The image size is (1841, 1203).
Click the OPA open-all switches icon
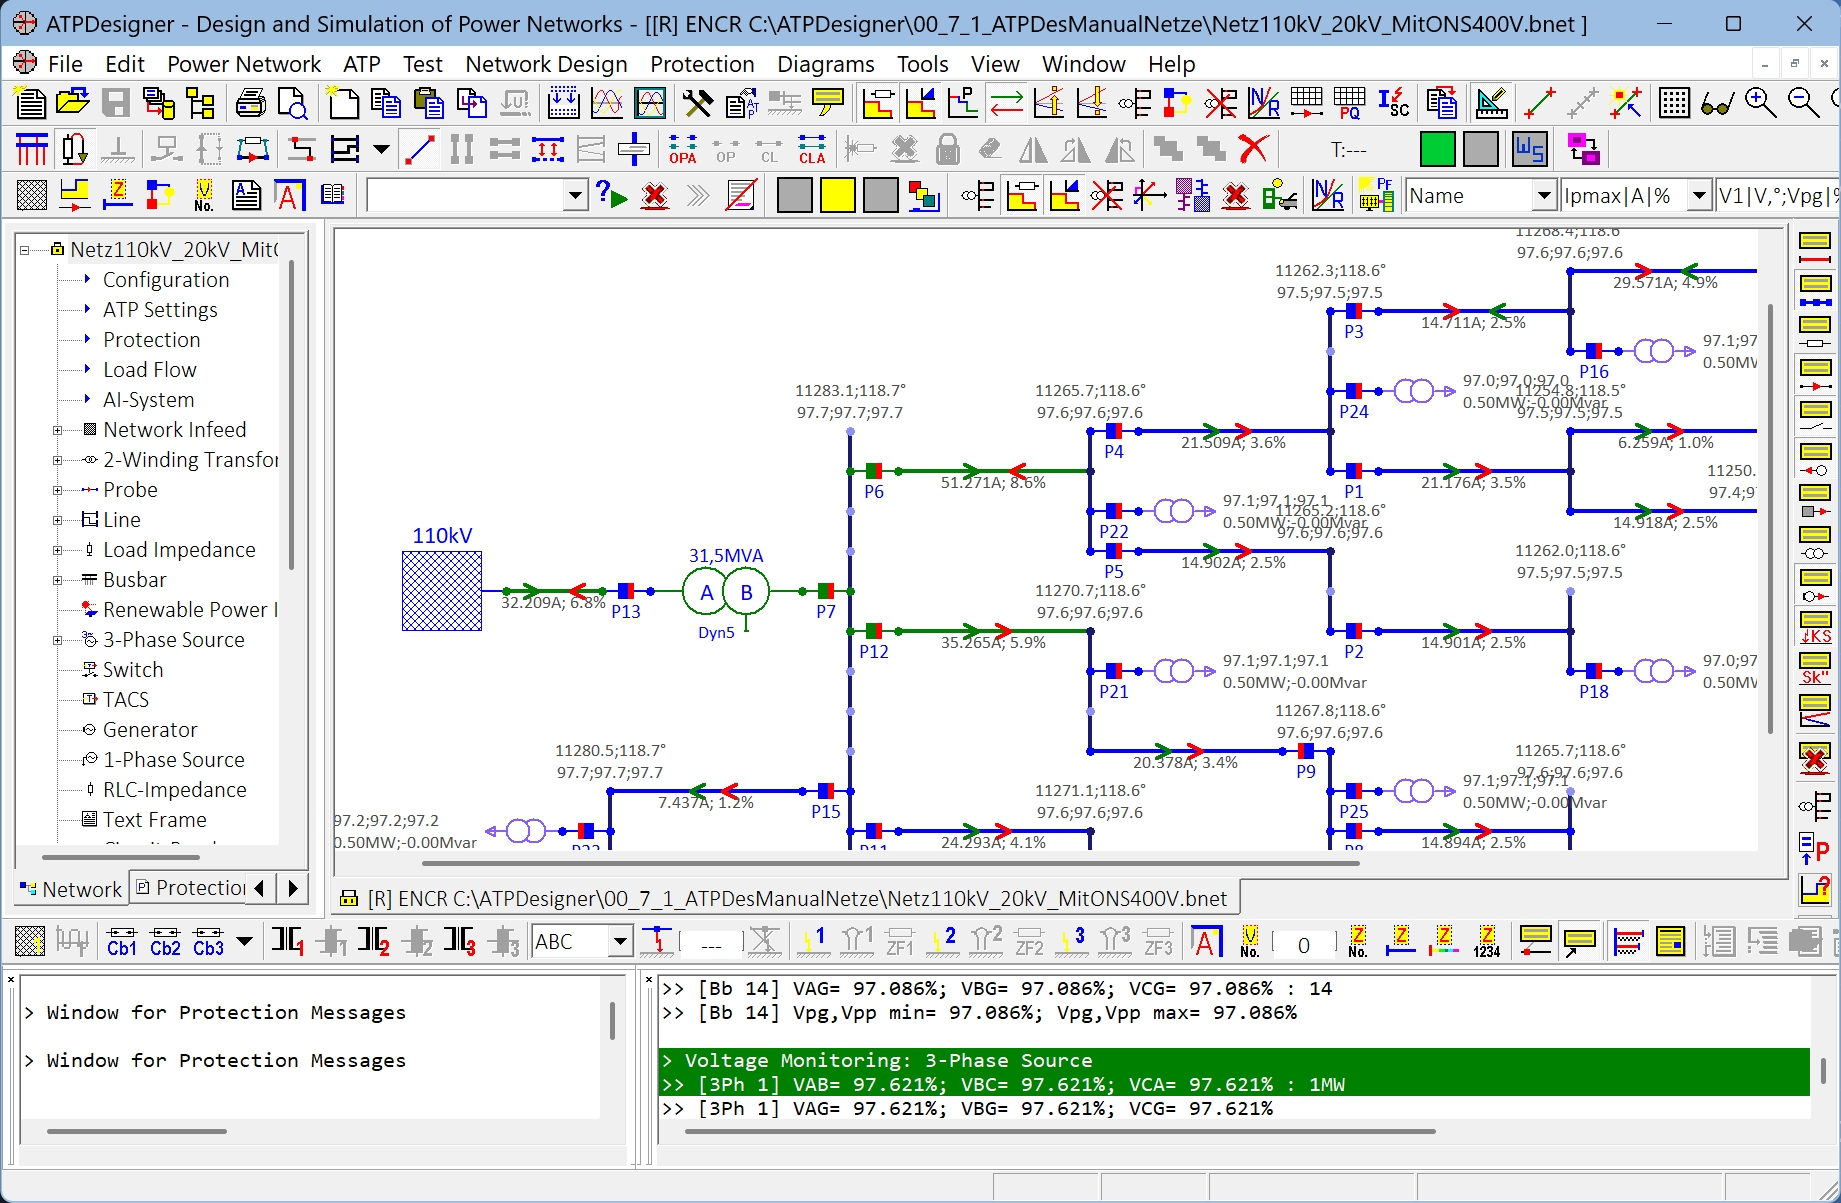[x=683, y=150]
